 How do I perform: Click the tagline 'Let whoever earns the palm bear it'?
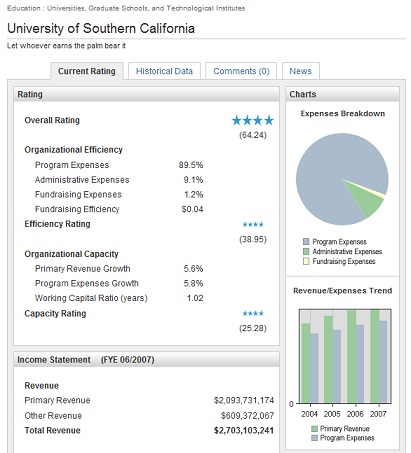tap(66, 46)
